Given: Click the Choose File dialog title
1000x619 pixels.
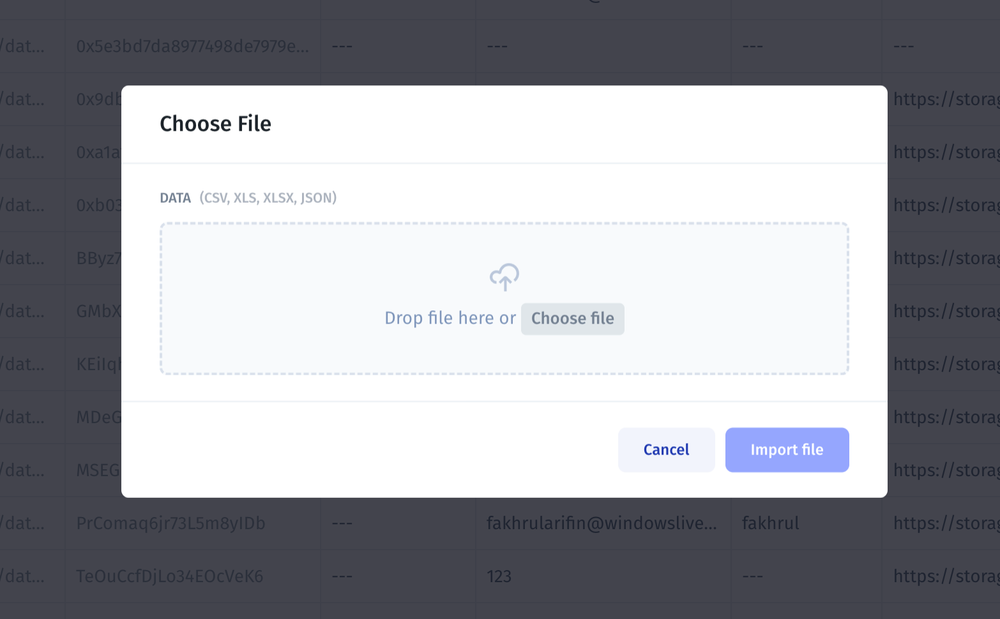Looking at the screenshot, I should click(x=214, y=123).
